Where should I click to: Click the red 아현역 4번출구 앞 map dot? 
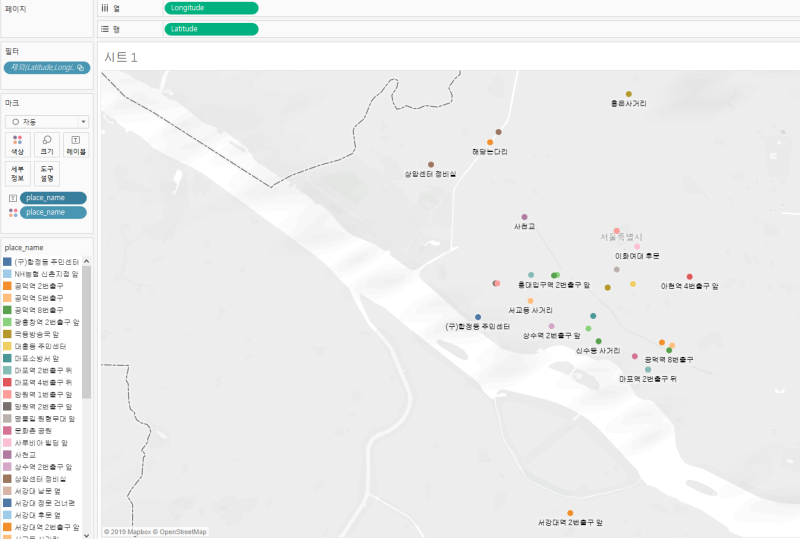pos(690,277)
